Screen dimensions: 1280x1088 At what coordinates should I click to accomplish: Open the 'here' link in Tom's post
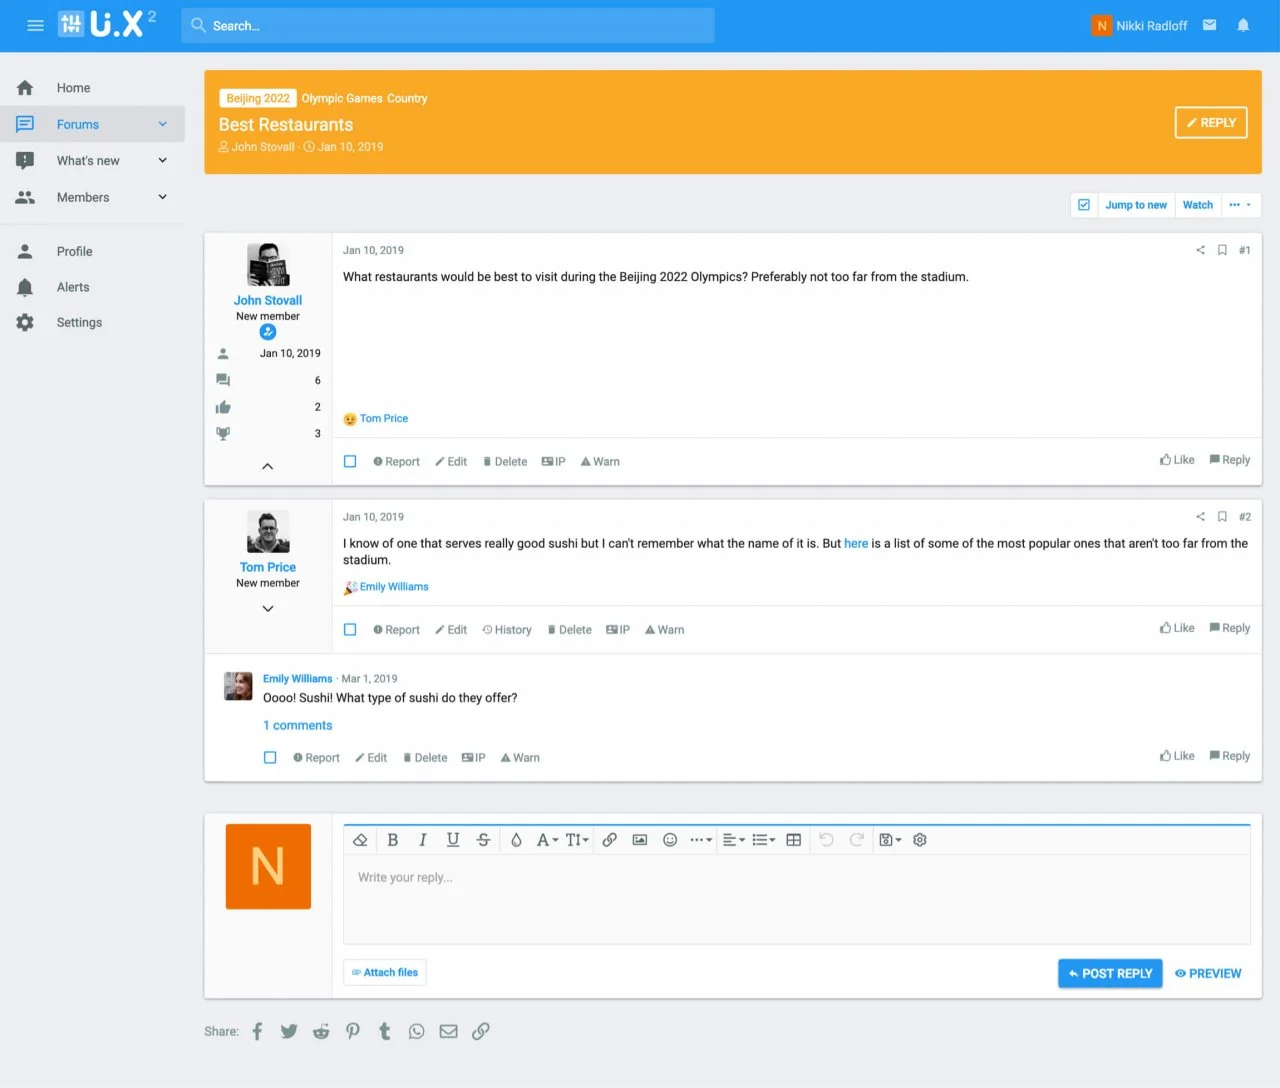click(x=856, y=543)
